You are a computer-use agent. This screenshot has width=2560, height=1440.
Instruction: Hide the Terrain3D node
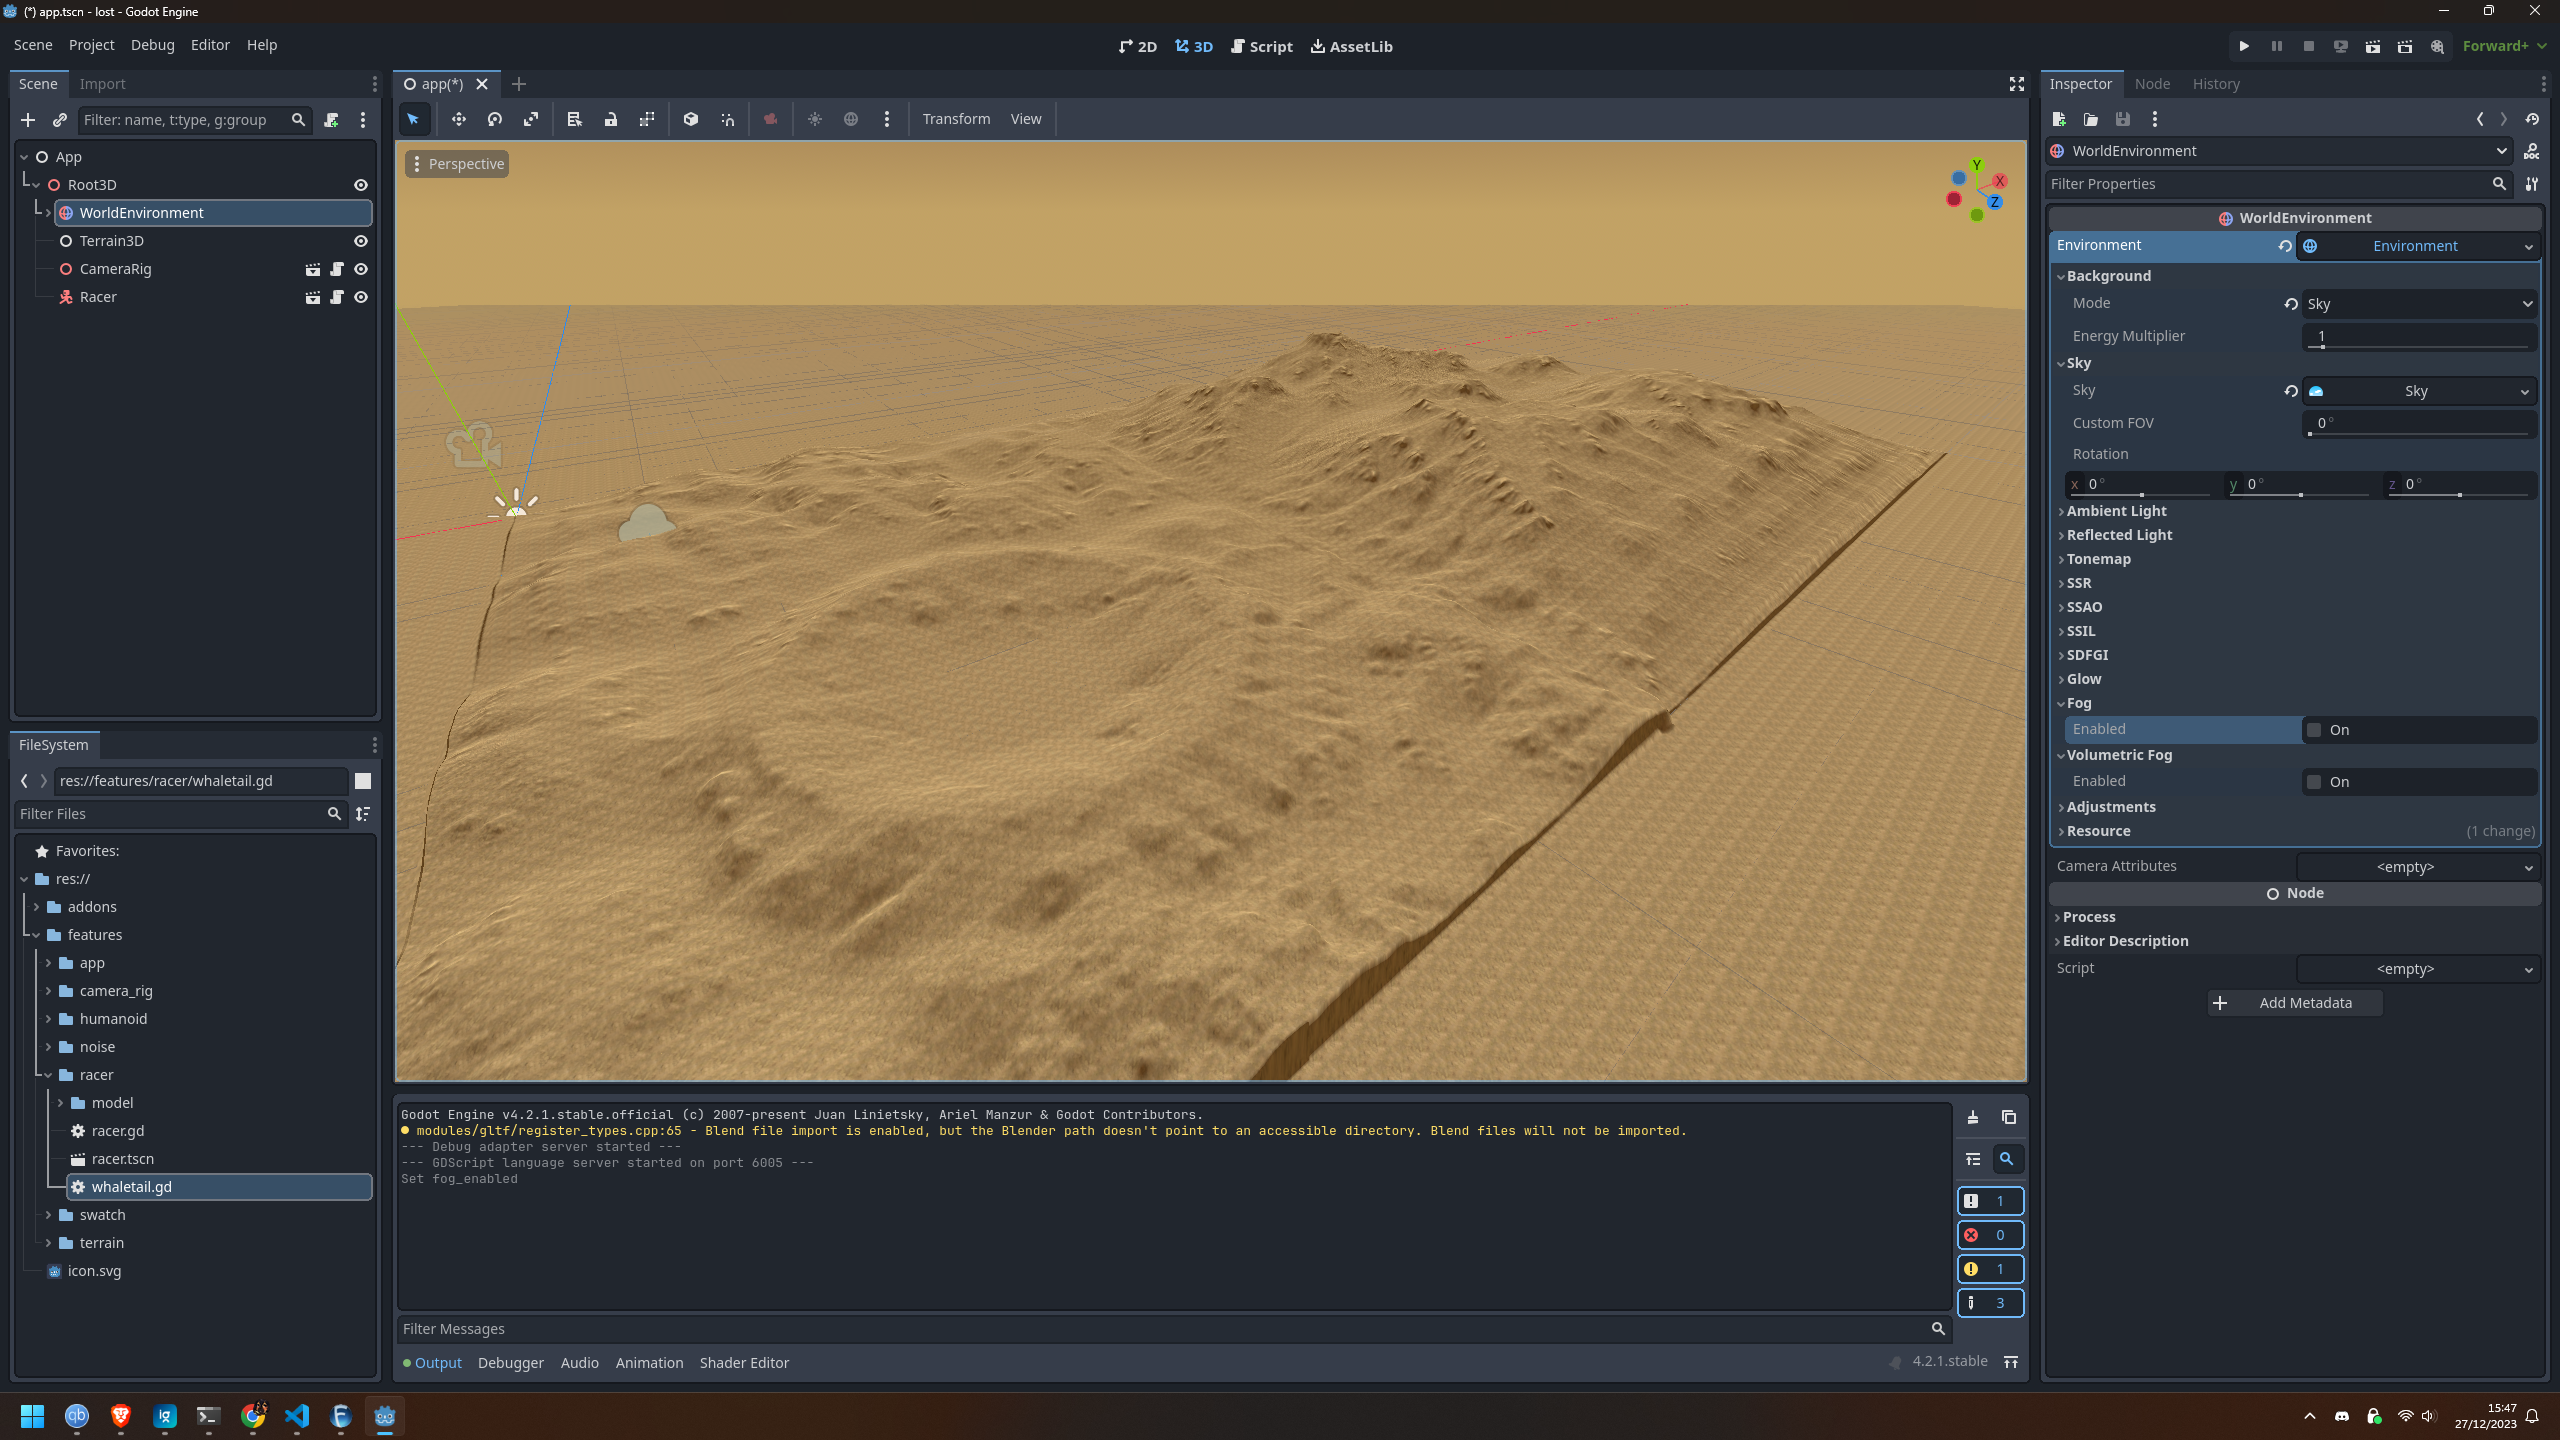(361, 241)
